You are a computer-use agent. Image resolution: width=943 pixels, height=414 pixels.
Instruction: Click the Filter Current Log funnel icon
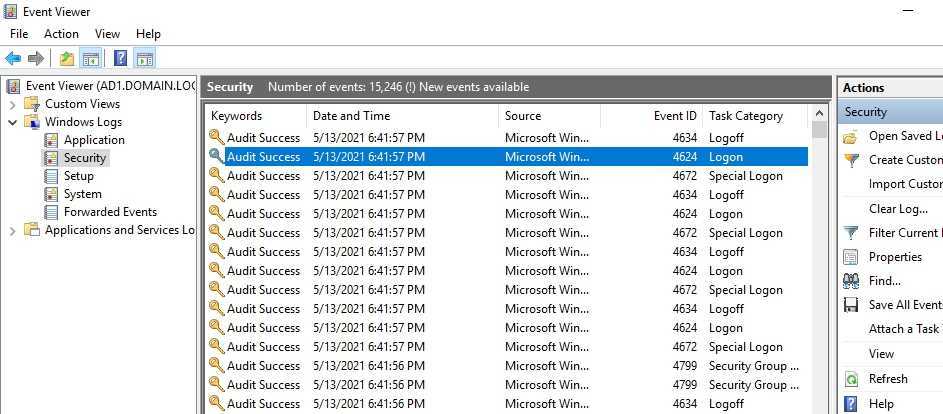[851, 233]
